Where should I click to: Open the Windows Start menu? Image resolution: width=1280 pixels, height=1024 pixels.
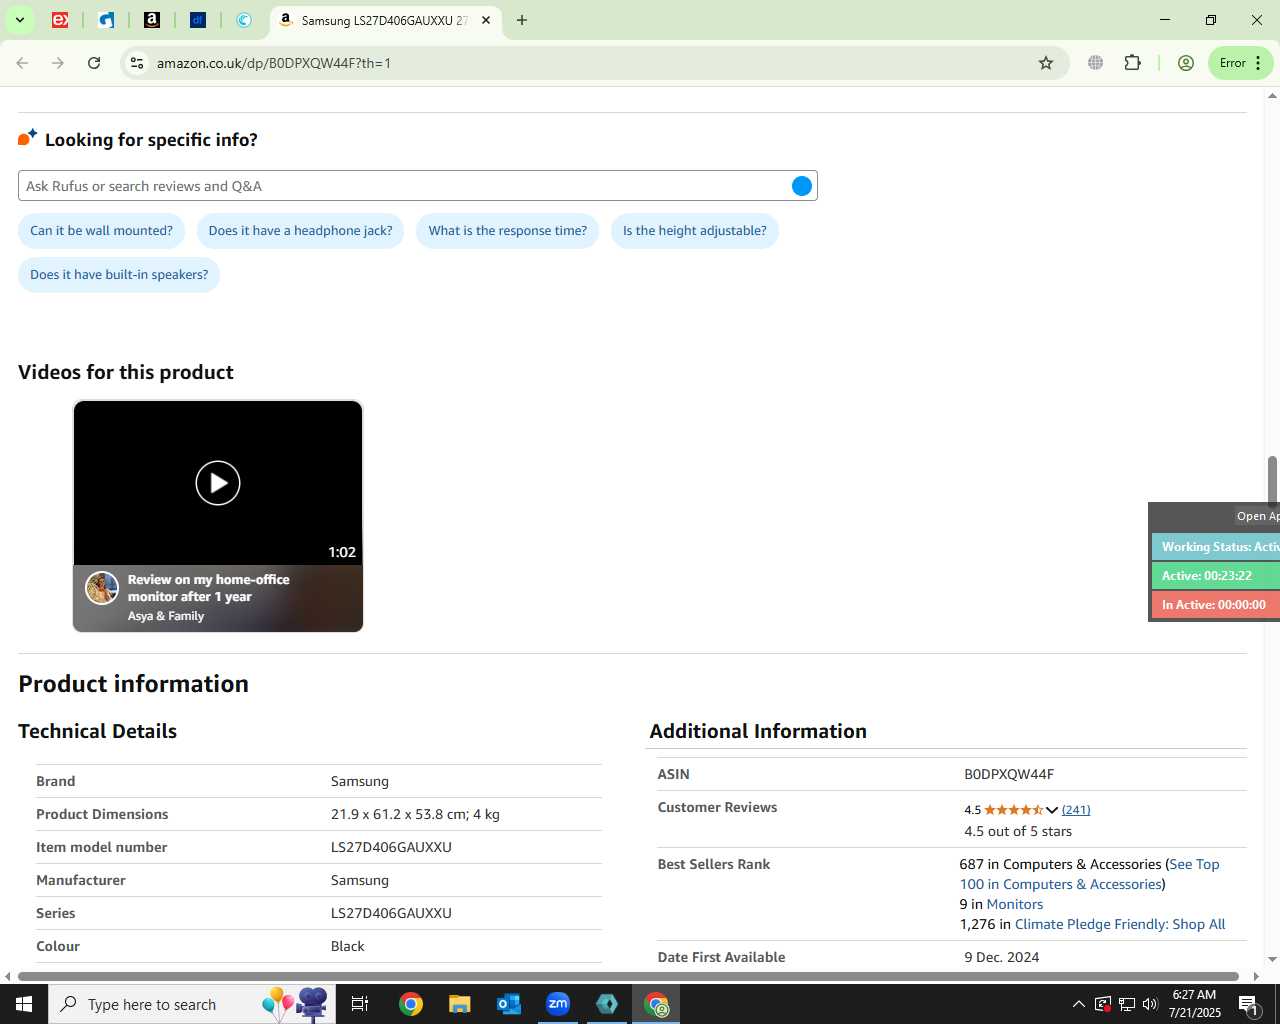pyautogui.click(x=24, y=1004)
